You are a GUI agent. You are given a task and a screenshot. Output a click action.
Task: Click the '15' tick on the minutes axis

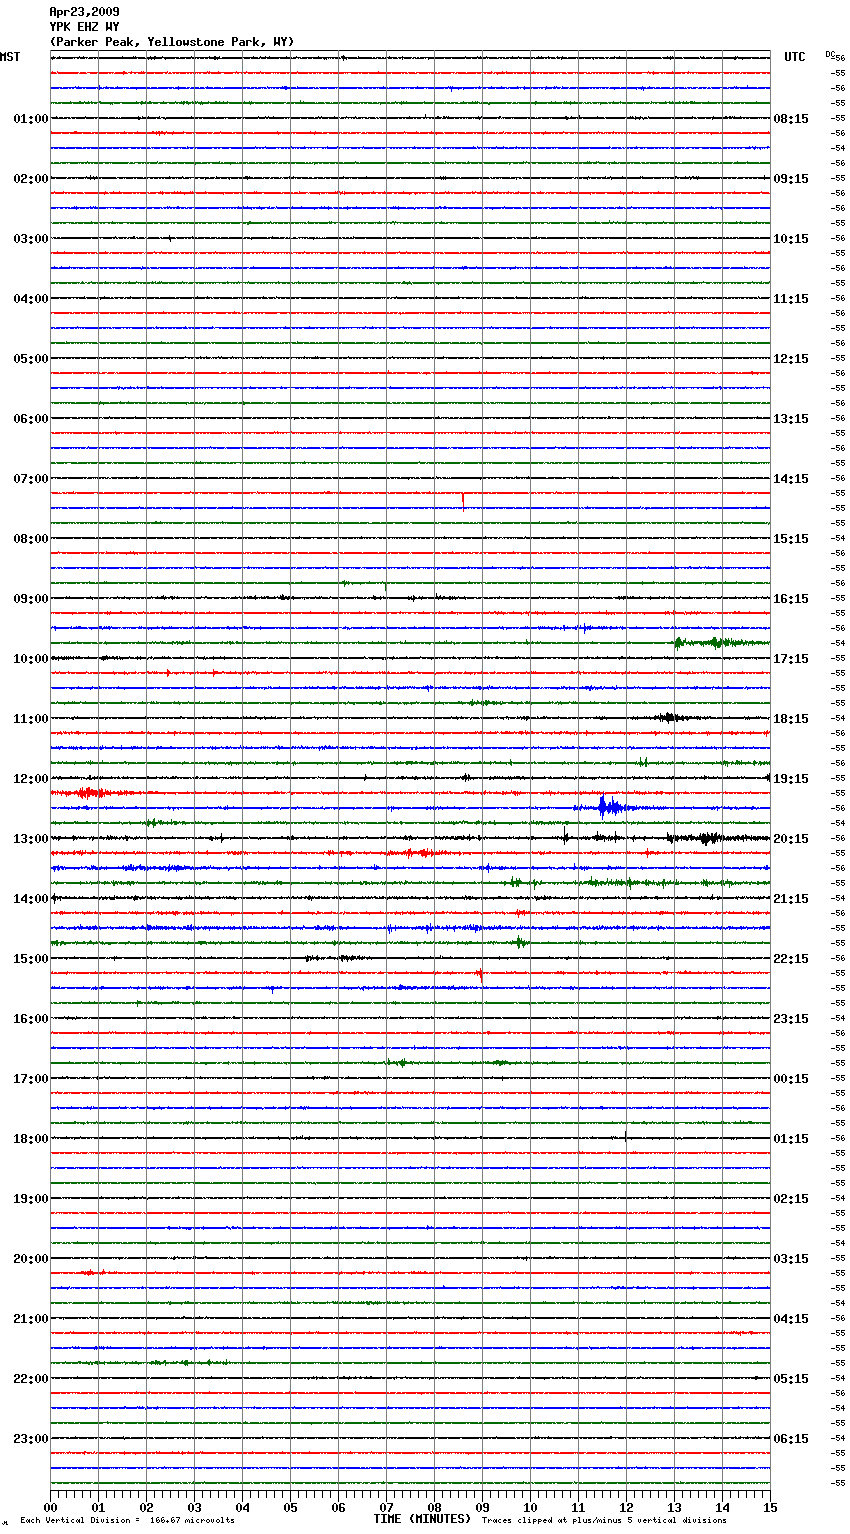(x=770, y=1507)
